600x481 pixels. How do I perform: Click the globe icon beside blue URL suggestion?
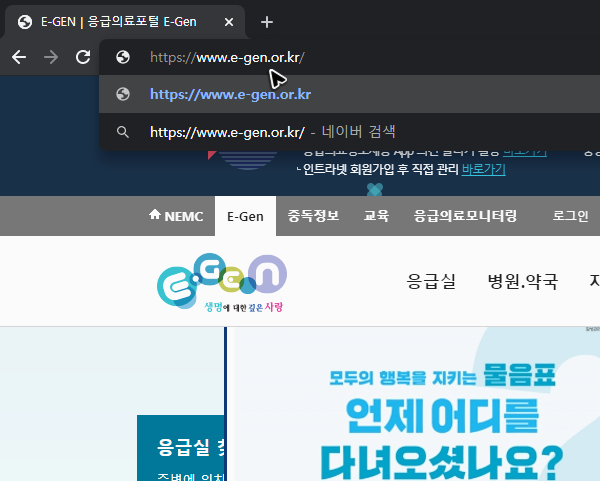click(123, 94)
